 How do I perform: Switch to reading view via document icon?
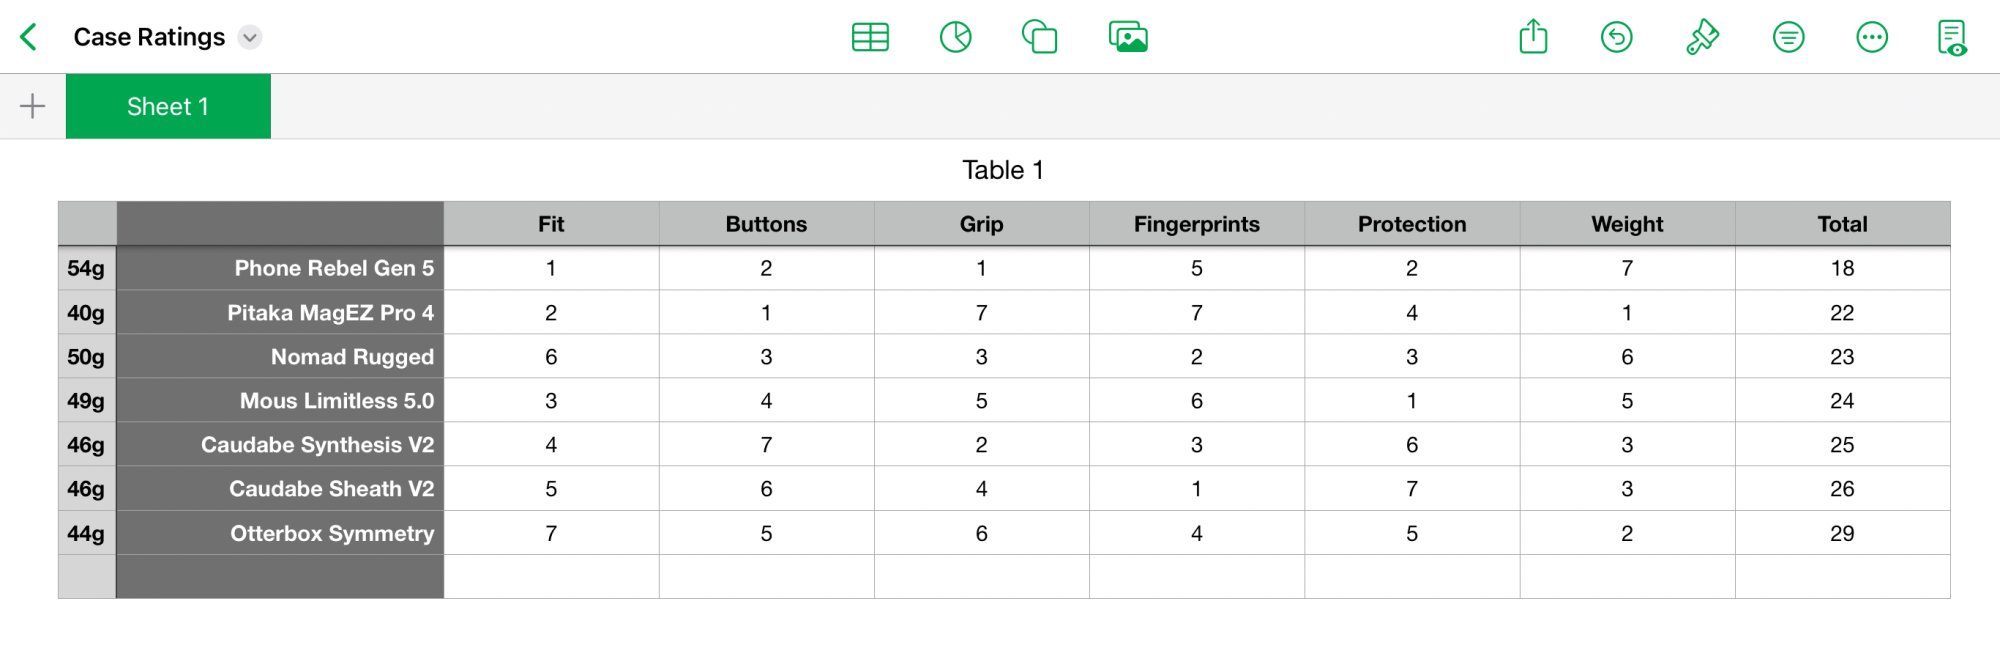coord(1952,38)
